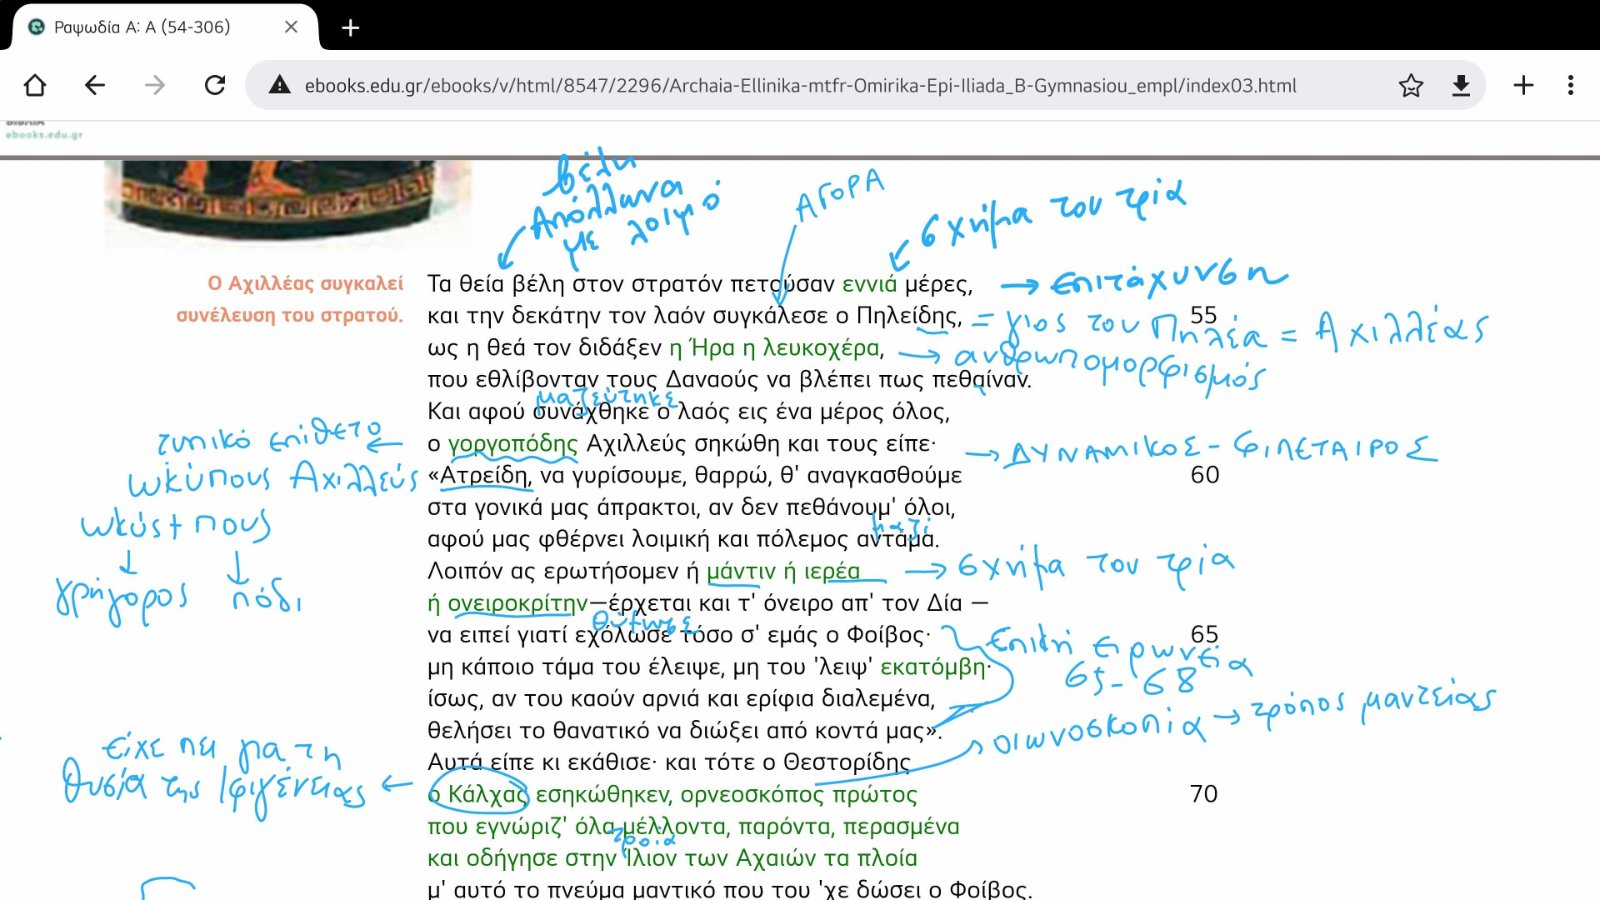Go forward to the next page
The image size is (1600, 900).
(155, 85)
